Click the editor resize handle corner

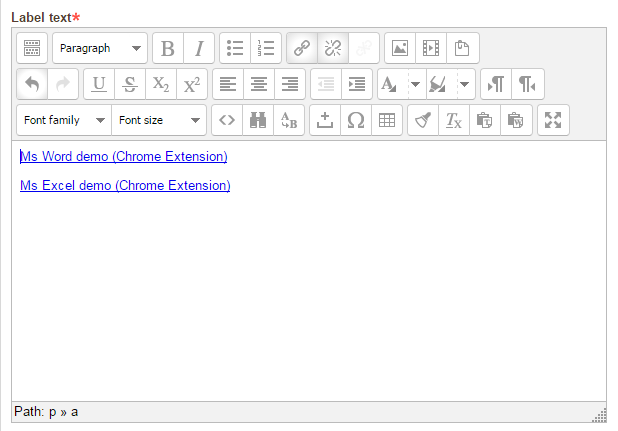click(600, 416)
